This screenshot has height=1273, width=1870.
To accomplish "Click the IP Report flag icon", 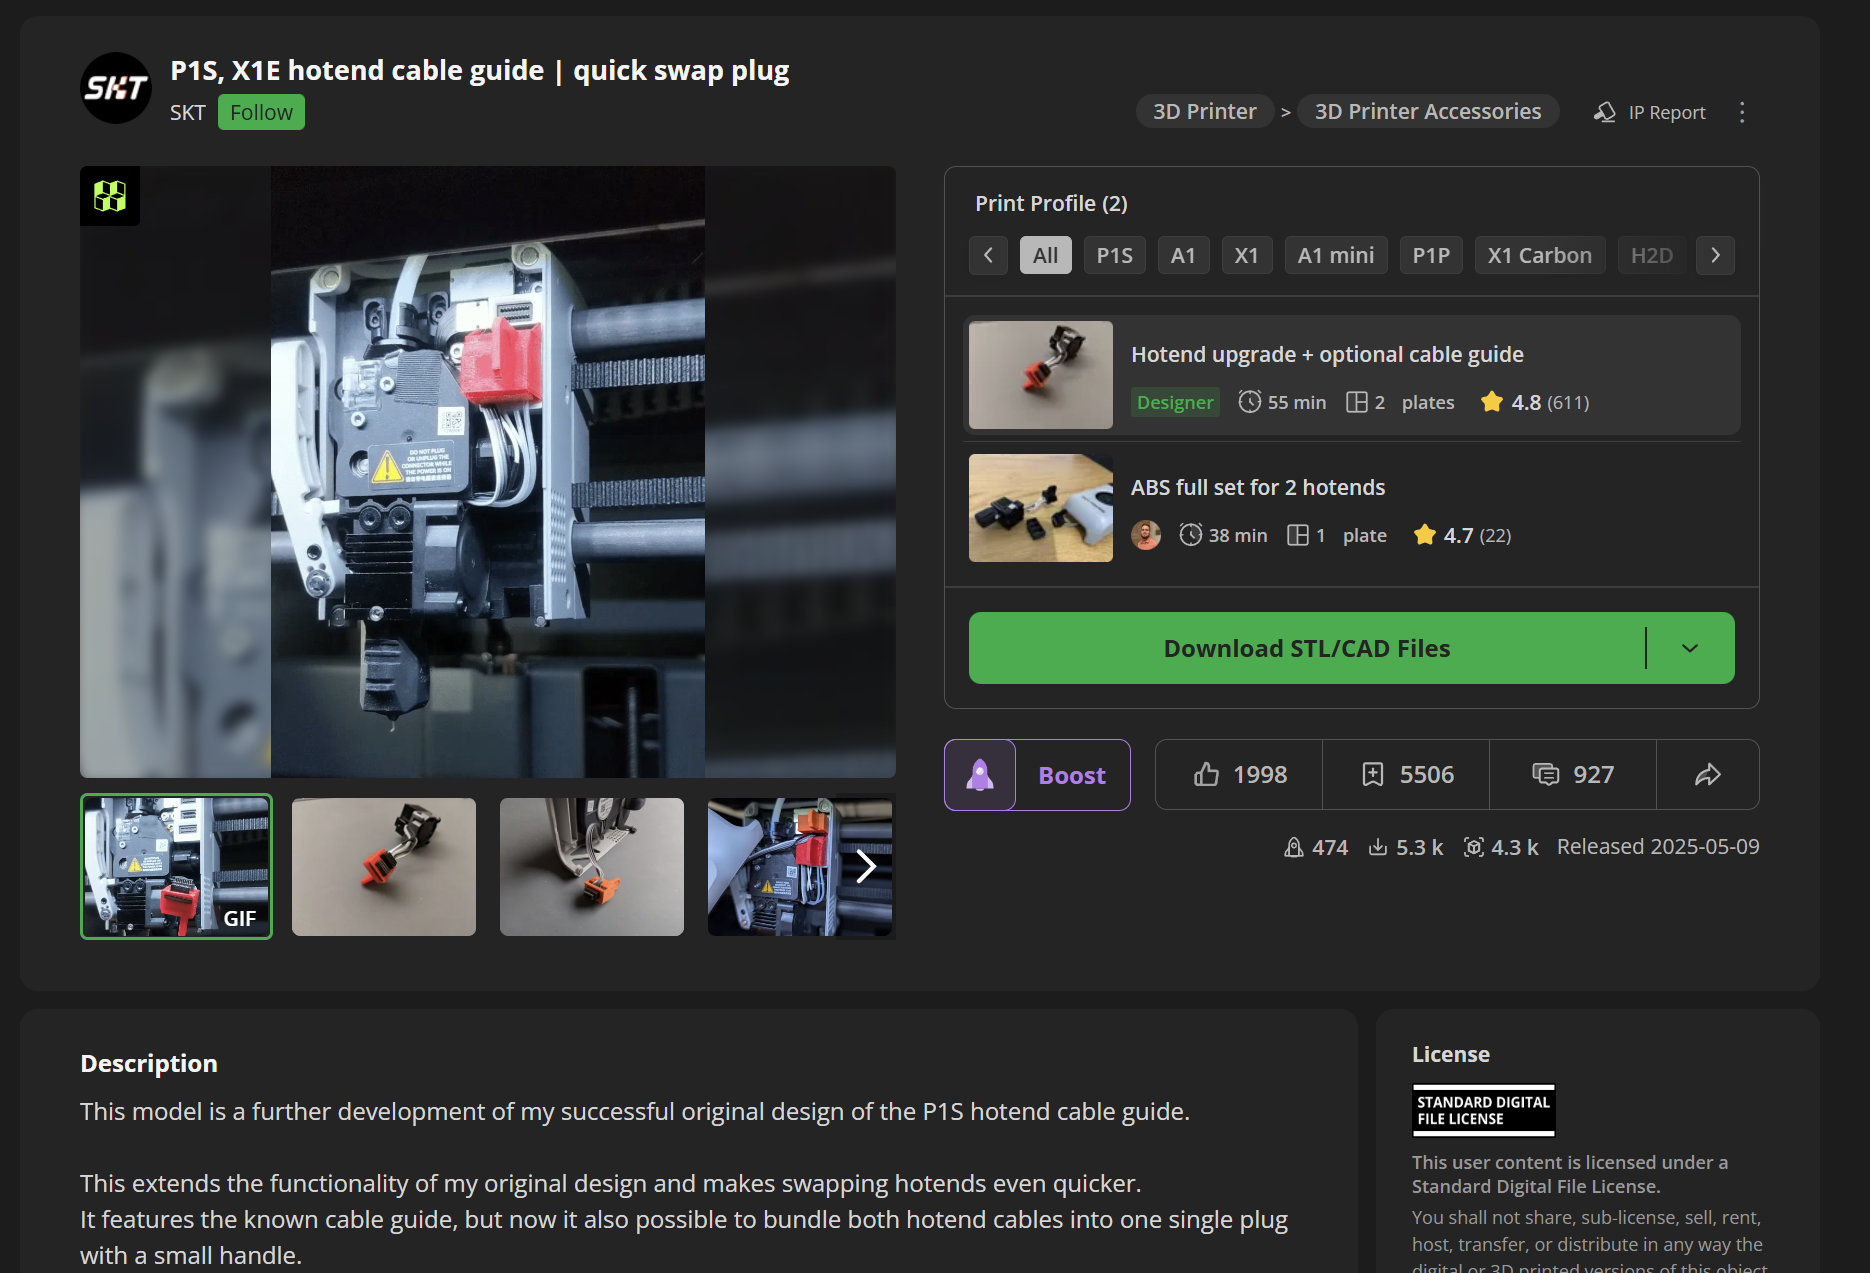I will (x=1604, y=112).
